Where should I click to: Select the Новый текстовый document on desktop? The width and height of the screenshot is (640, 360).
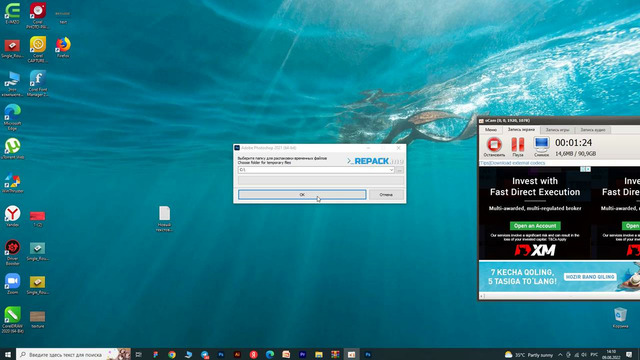(x=164, y=219)
